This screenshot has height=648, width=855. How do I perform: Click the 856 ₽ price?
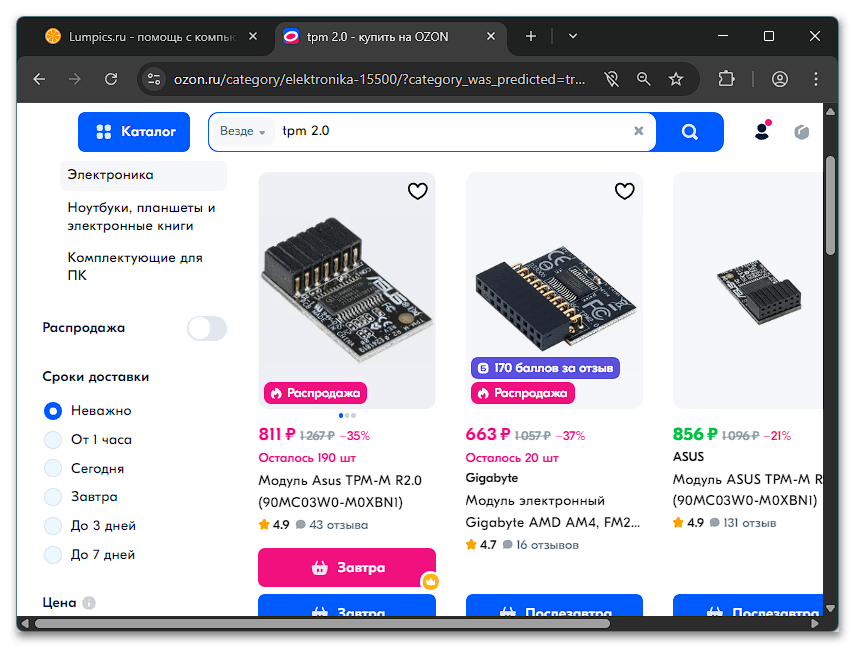click(695, 435)
